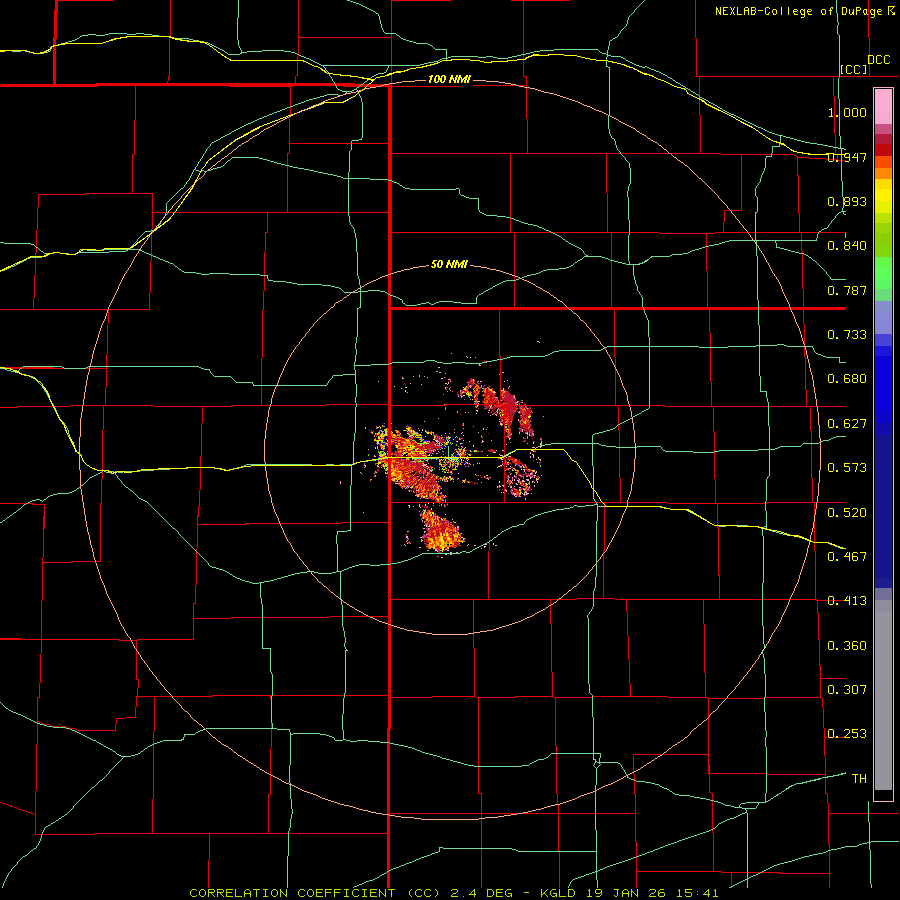The width and height of the screenshot is (900, 900).
Task: Select the 0.573 value on the color scale
Action: tap(847, 467)
